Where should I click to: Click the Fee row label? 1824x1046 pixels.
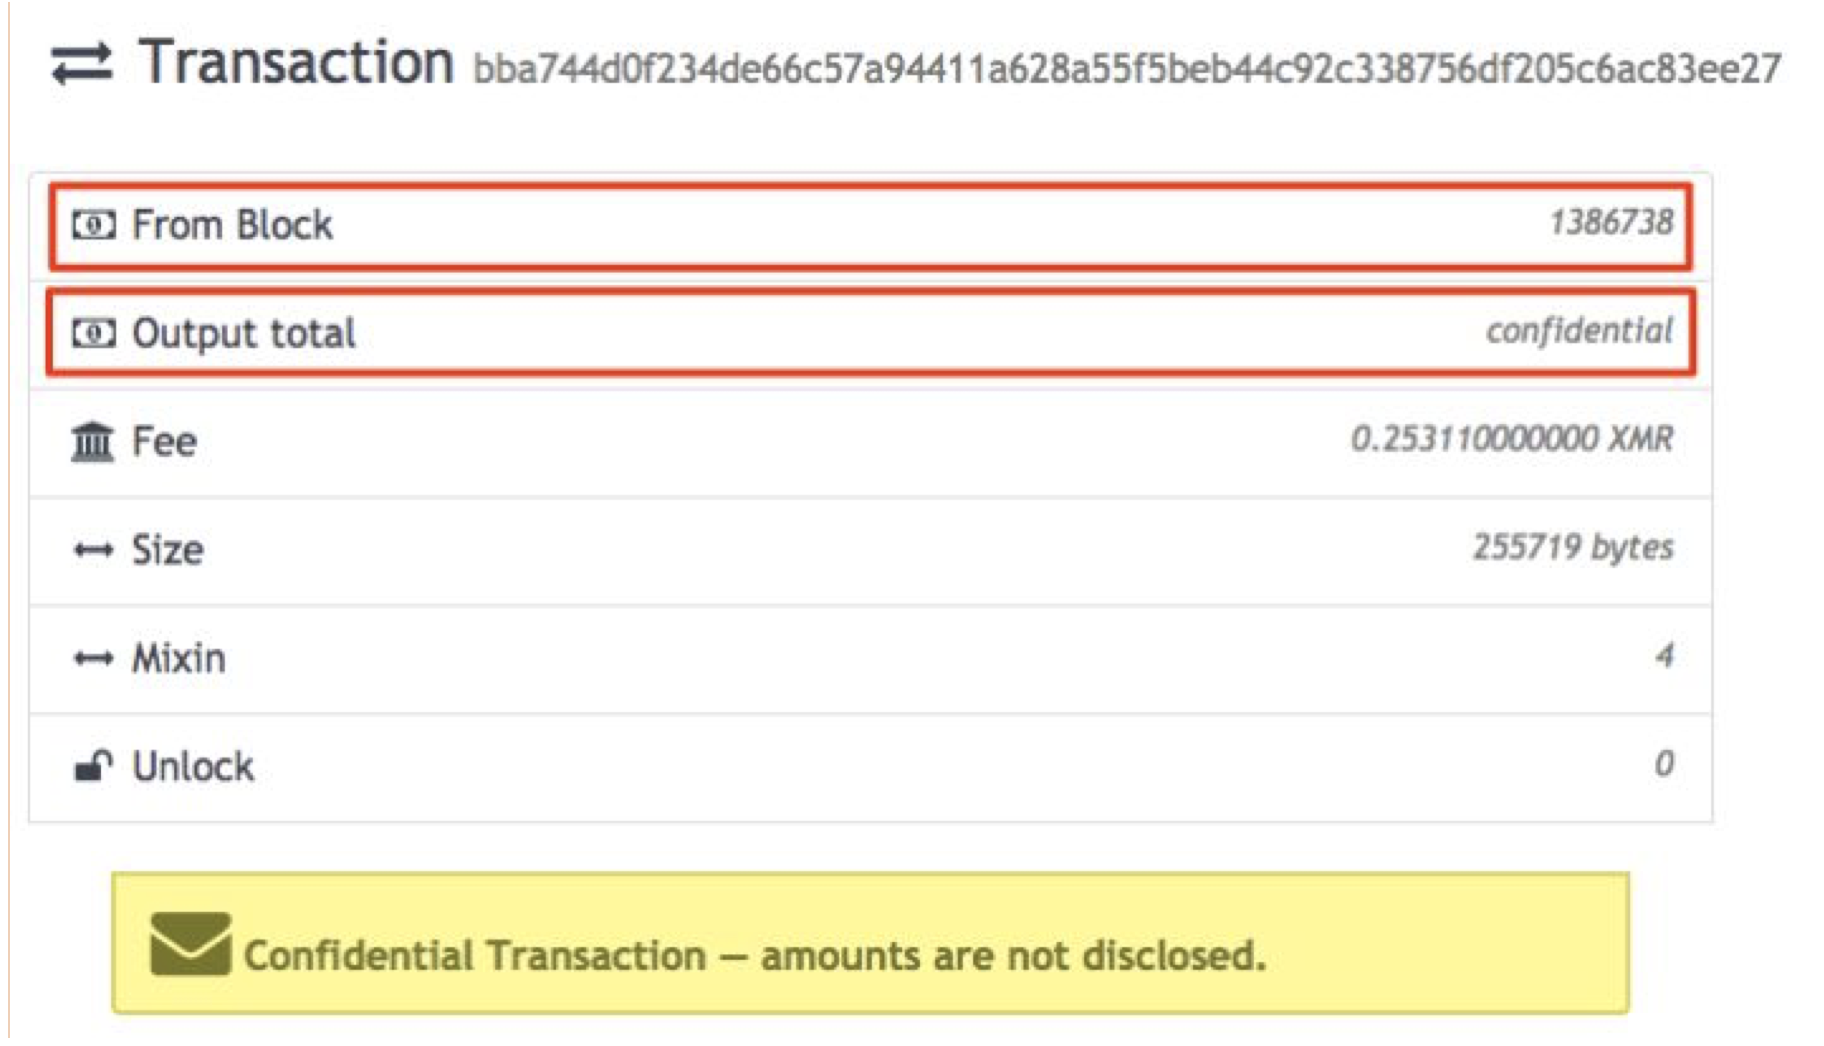click(x=165, y=441)
